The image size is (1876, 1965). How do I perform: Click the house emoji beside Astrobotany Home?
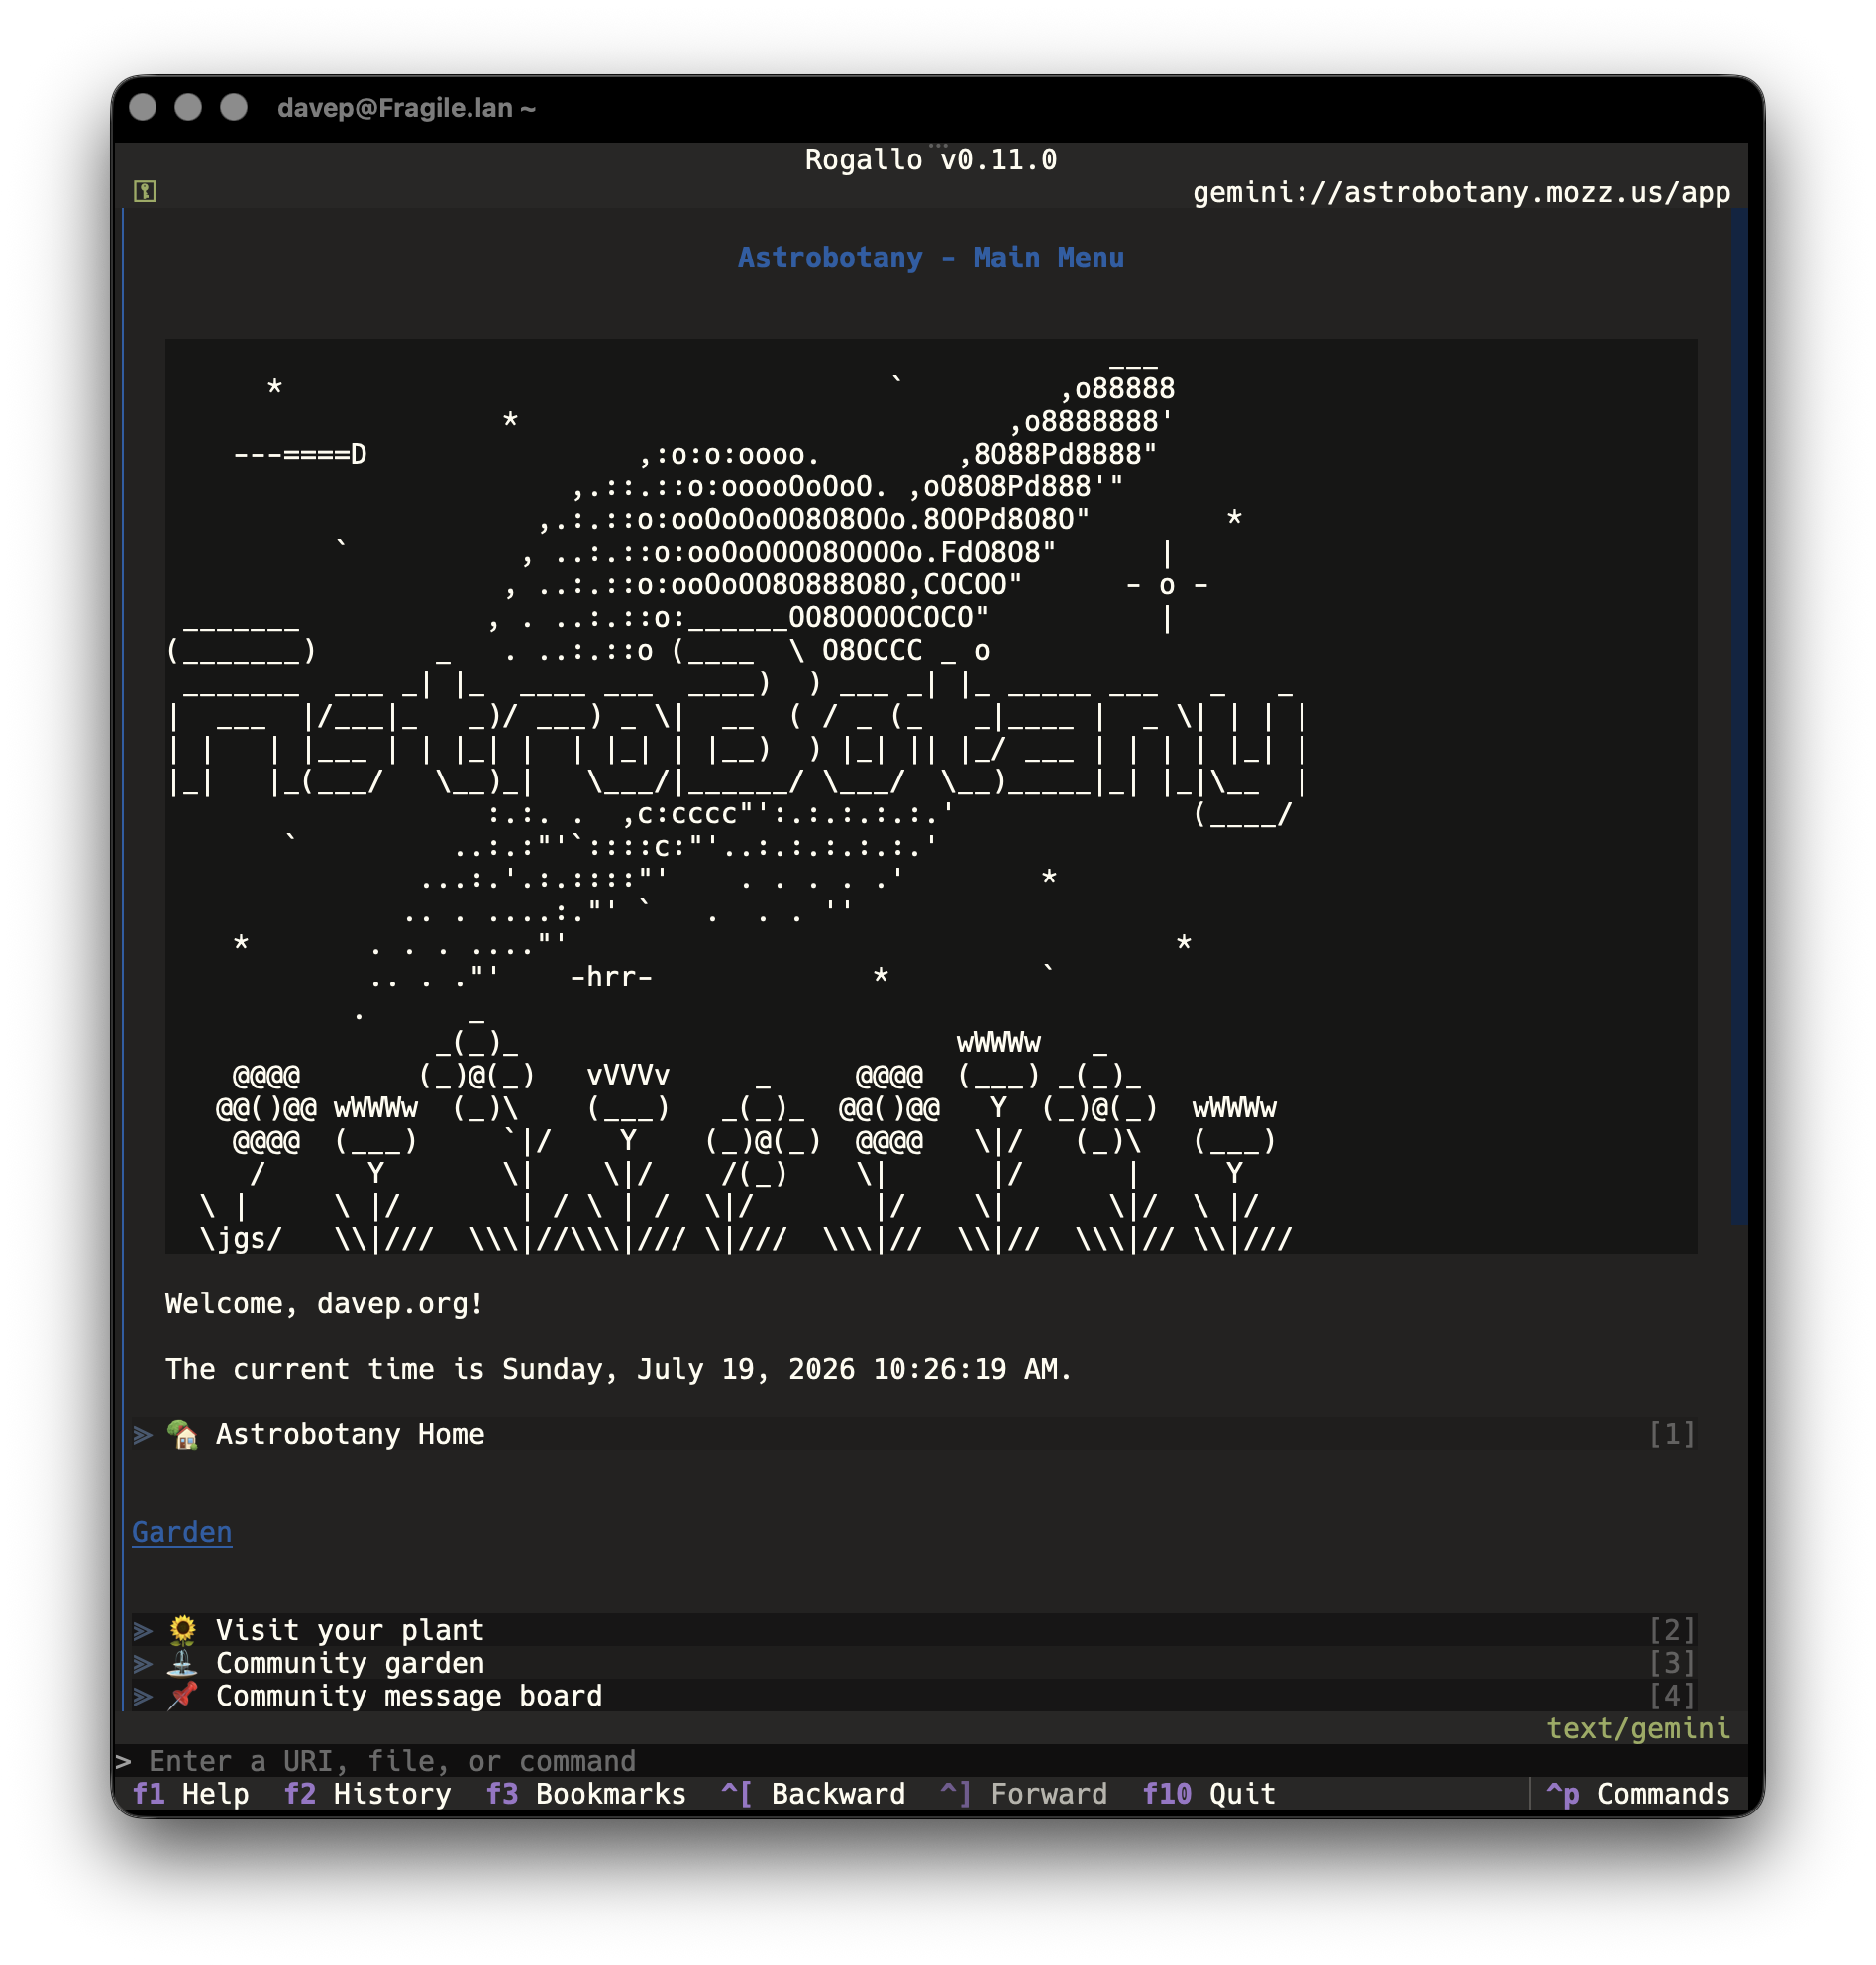[x=182, y=1434]
